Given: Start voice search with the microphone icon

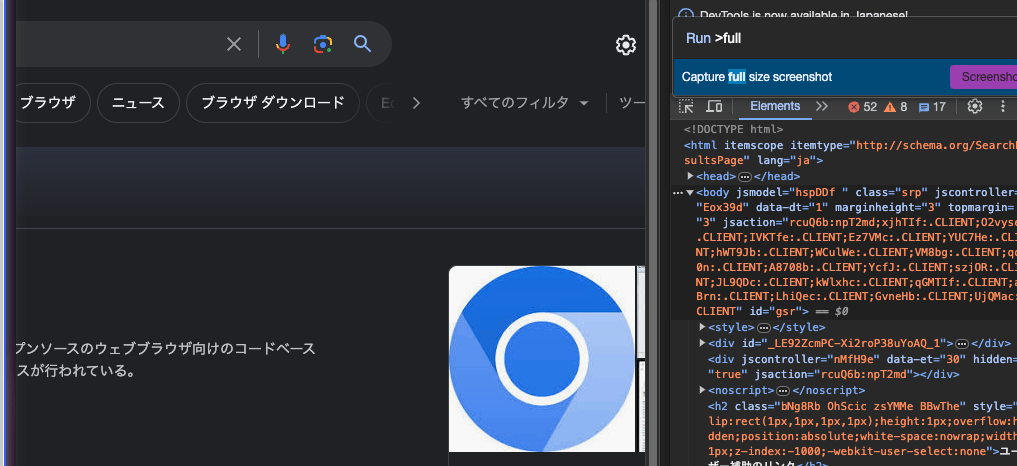Looking at the screenshot, I should (x=282, y=44).
